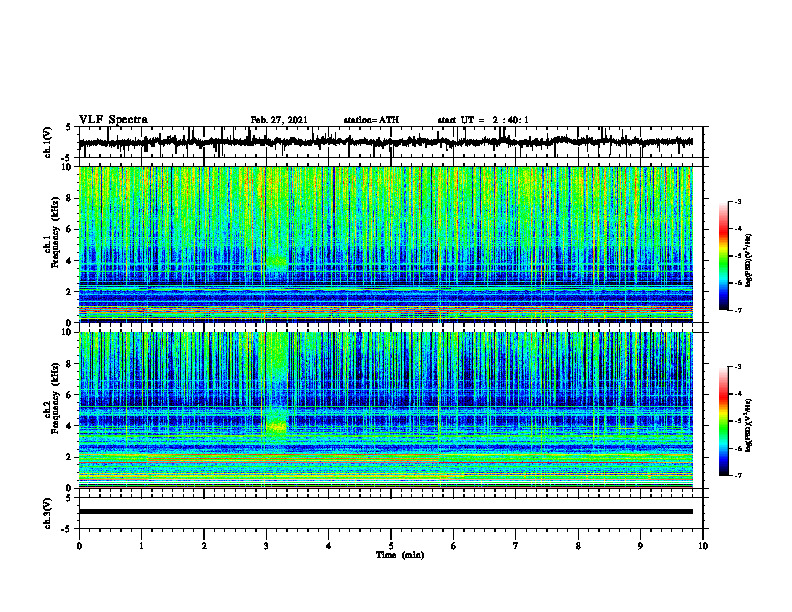Click the "1" label on time axis
Screen dimensions: 792x612
(x=141, y=546)
